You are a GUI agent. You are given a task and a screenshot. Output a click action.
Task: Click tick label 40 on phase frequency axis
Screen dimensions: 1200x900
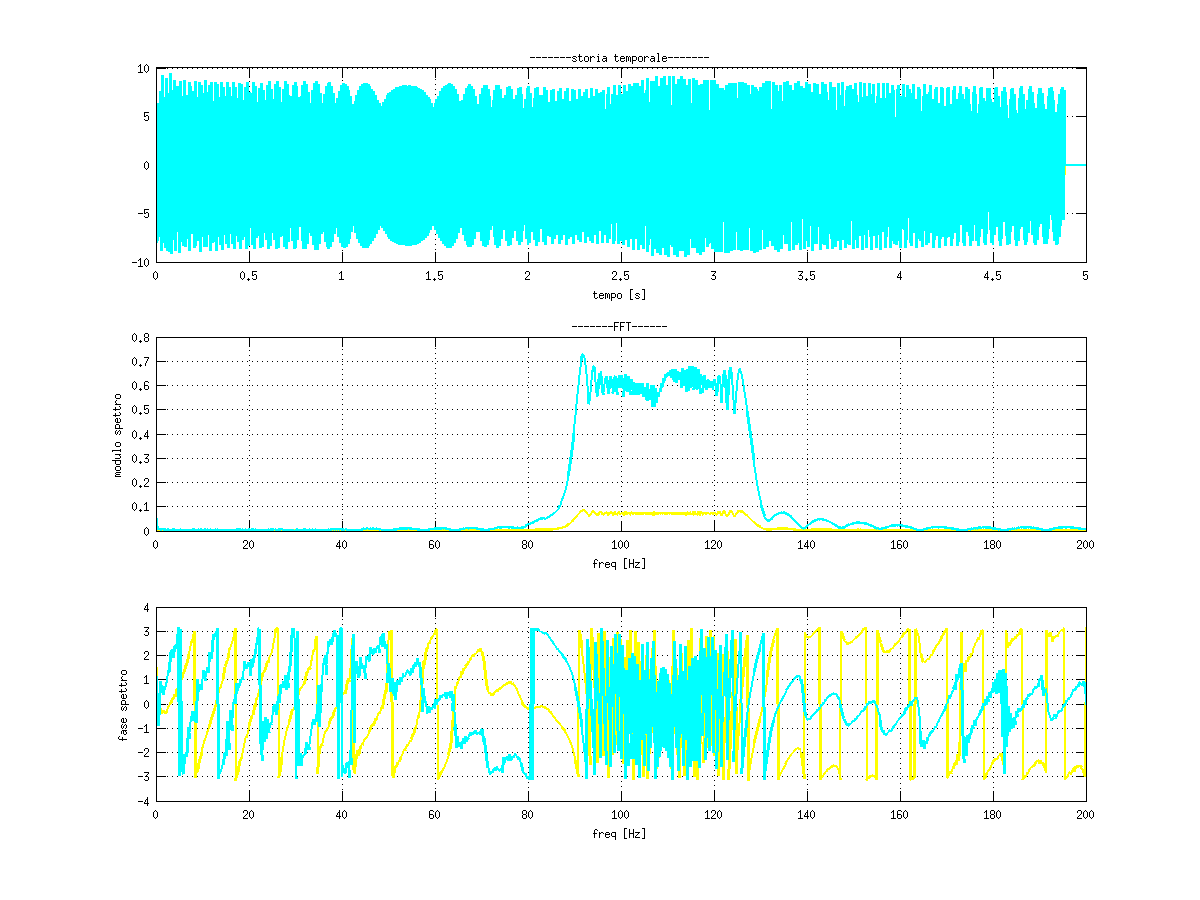[x=341, y=816]
